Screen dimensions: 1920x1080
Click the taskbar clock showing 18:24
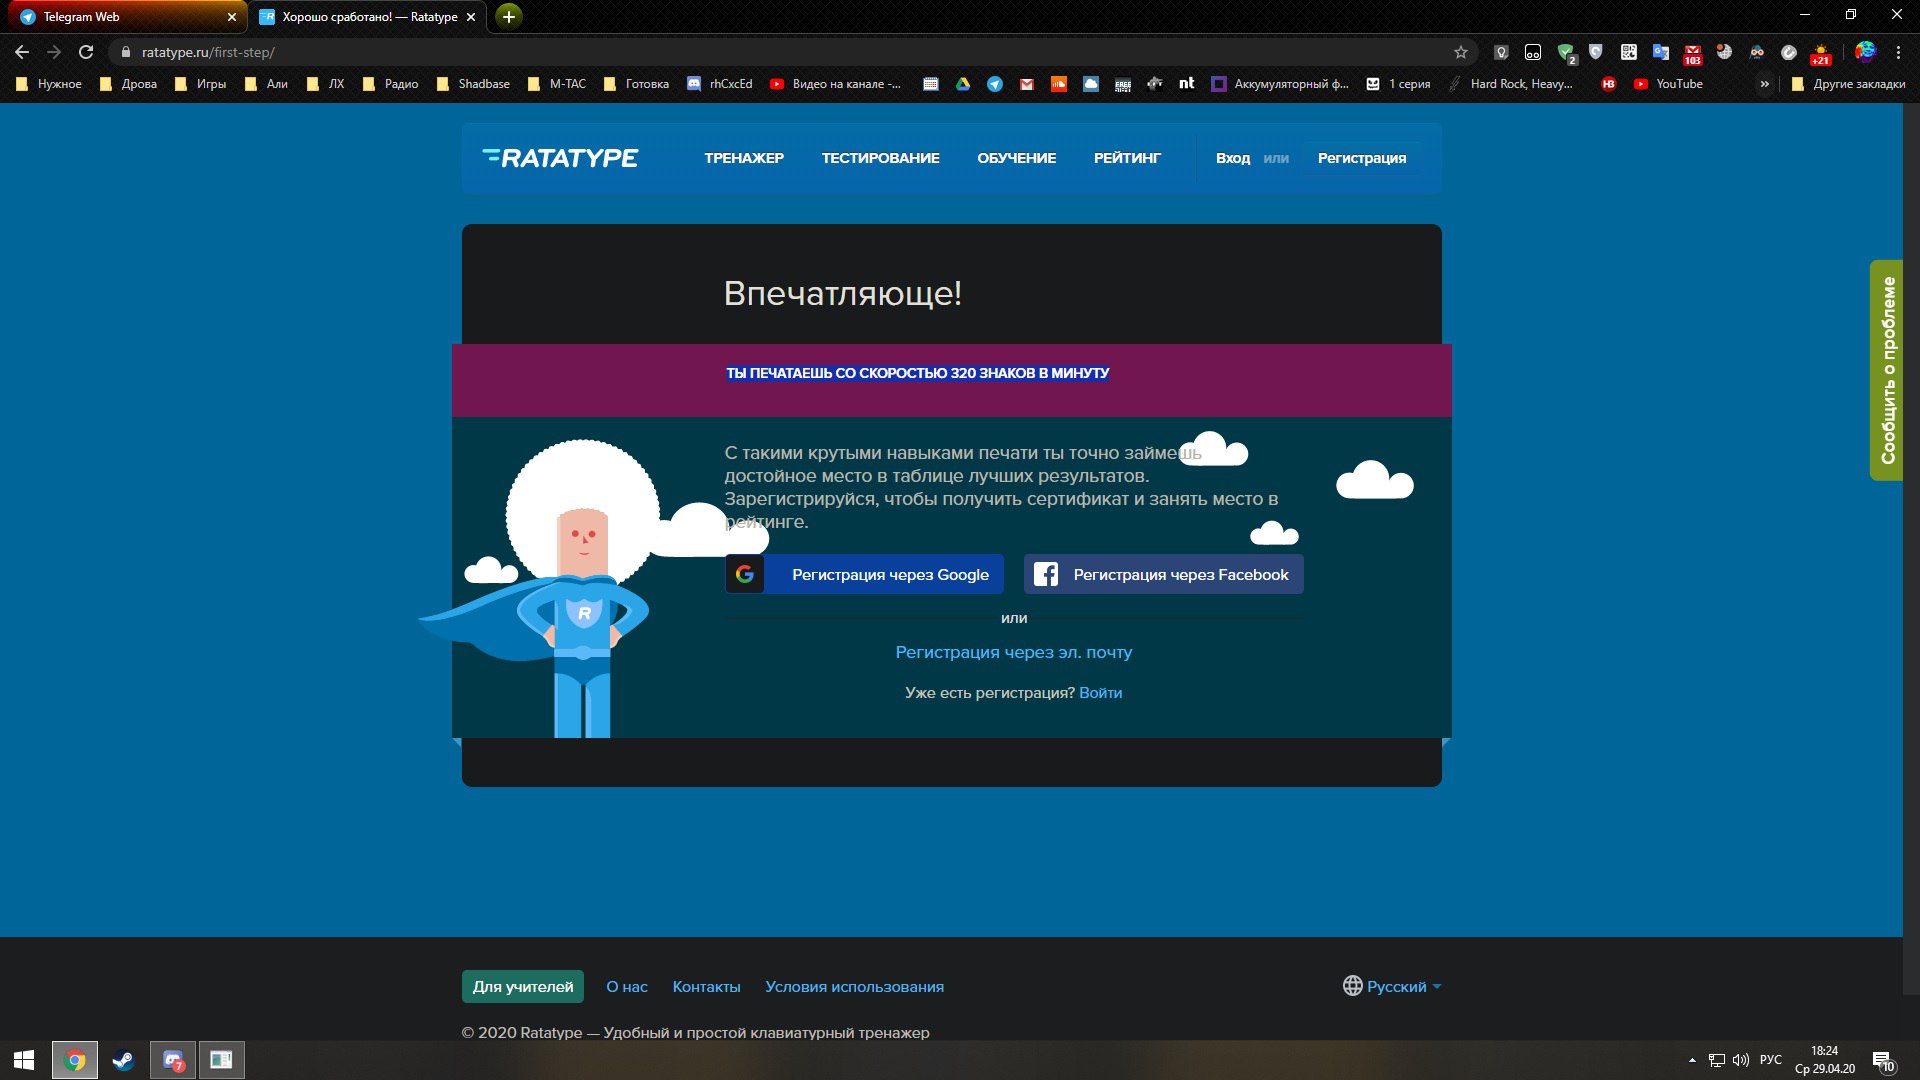pyautogui.click(x=1824, y=1060)
